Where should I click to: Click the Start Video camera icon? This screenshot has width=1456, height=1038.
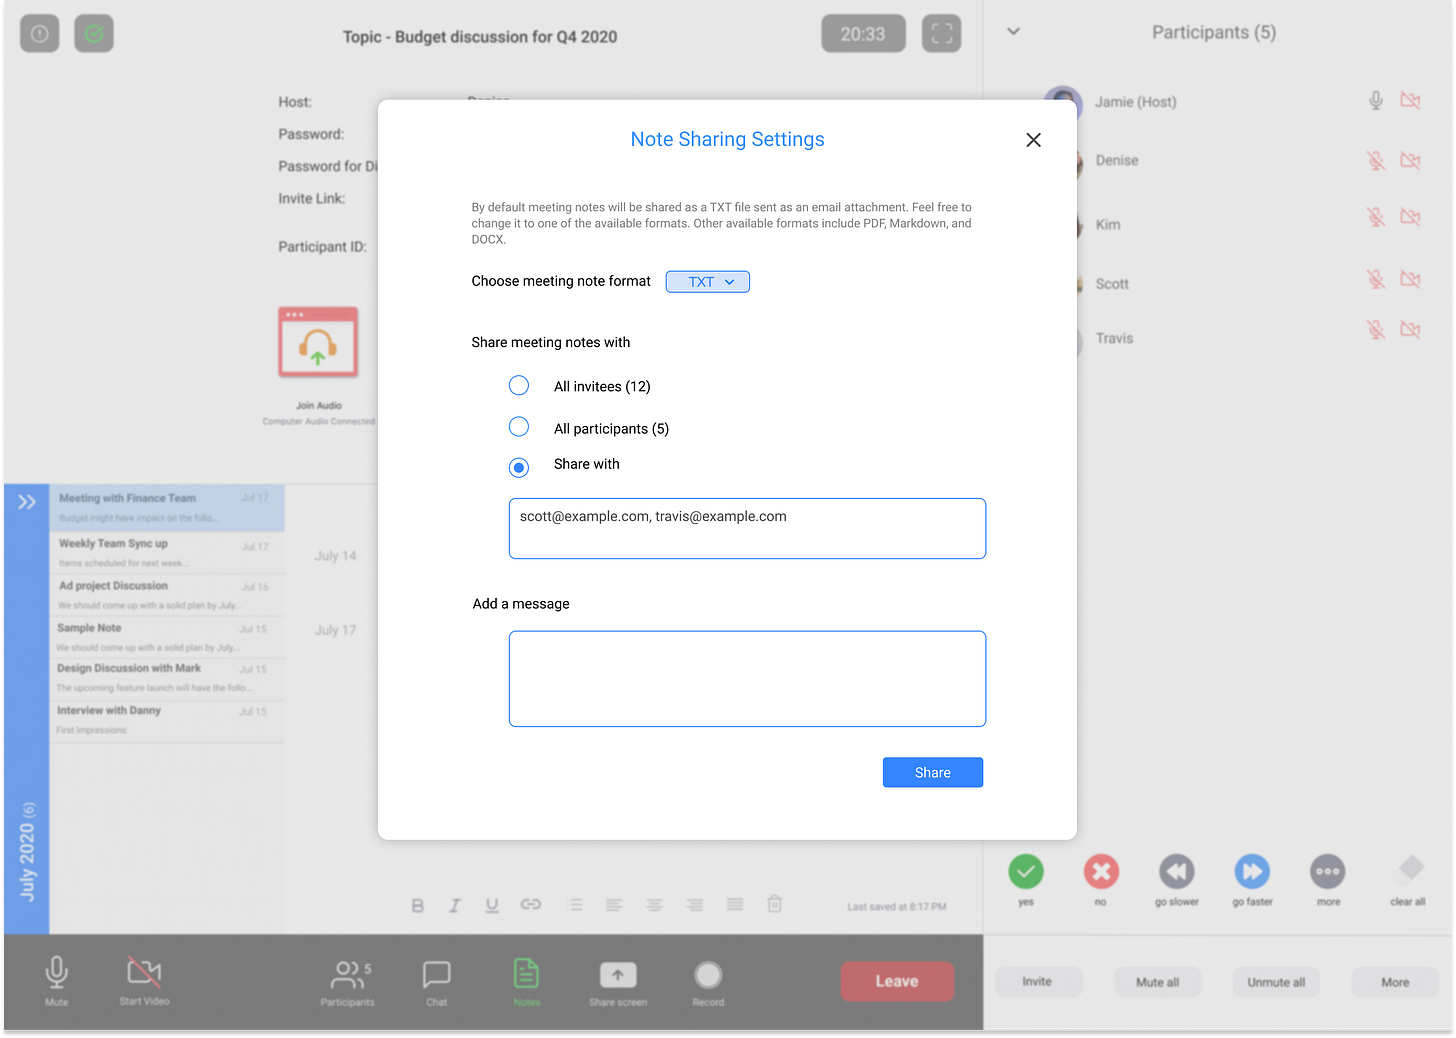[x=144, y=971]
